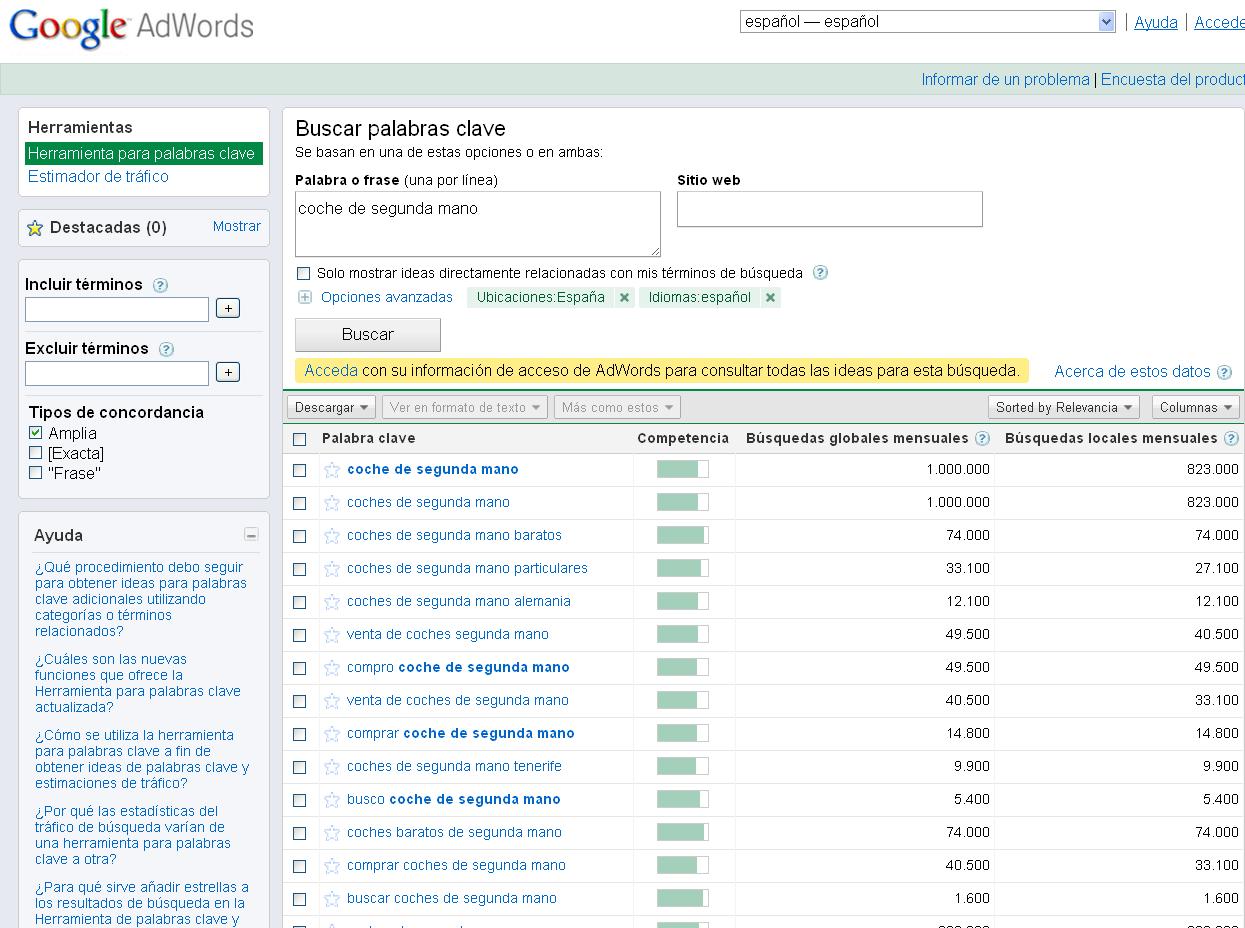Open keyword link "venta de coches segunda mano"
Viewport: 1245px width, 928px height.
pyautogui.click(x=448, y=635)
